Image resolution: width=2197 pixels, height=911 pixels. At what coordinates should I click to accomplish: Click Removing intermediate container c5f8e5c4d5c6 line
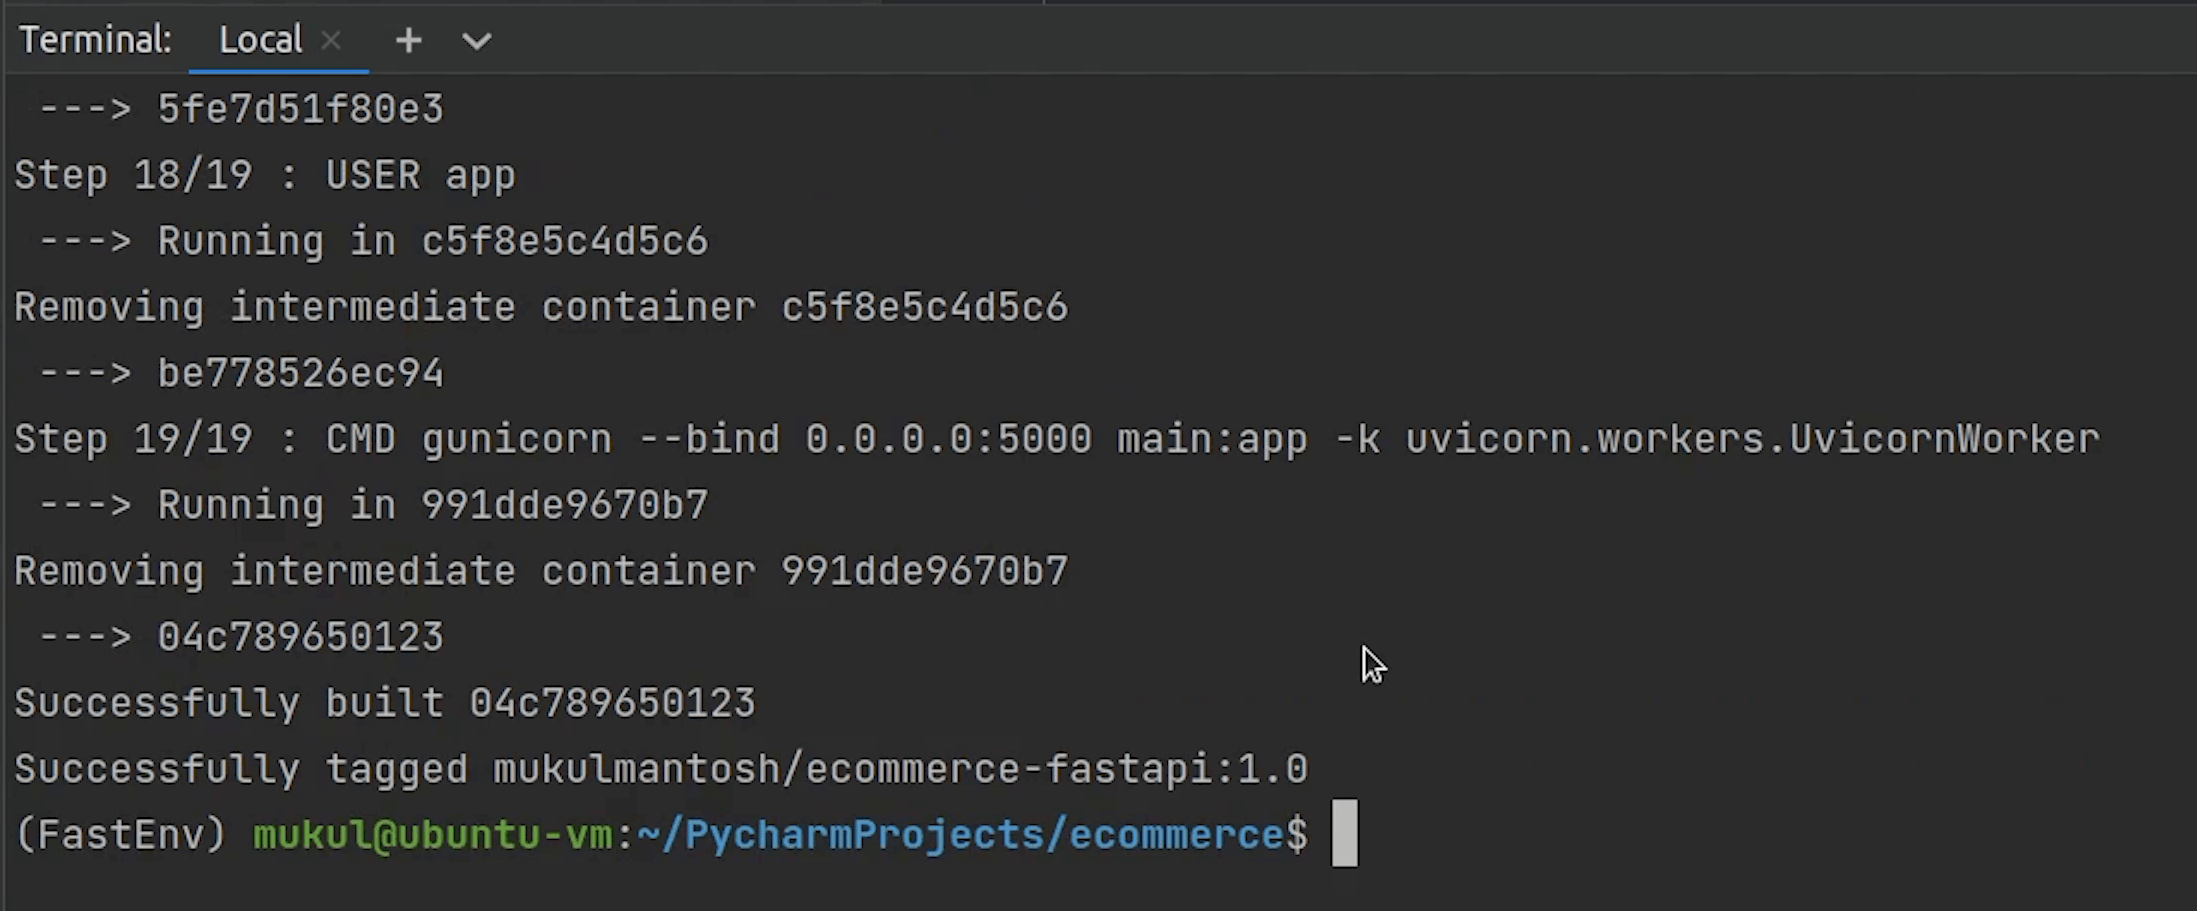pos(540,307)
